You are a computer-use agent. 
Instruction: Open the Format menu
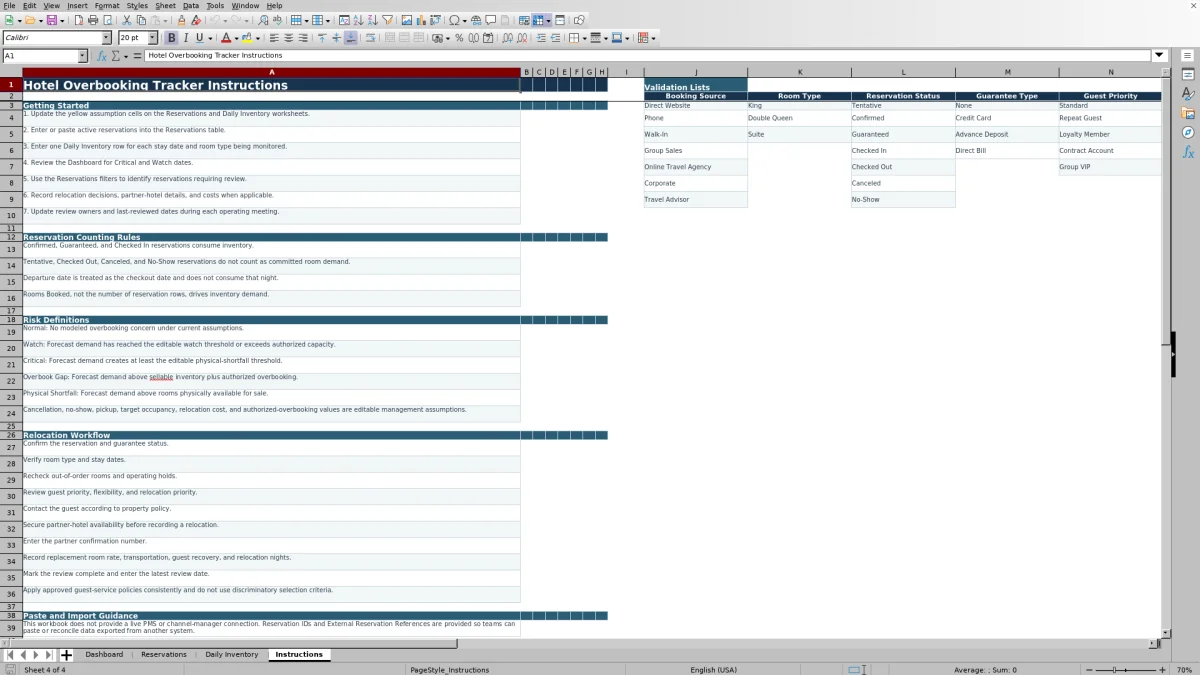click(106, 5)
